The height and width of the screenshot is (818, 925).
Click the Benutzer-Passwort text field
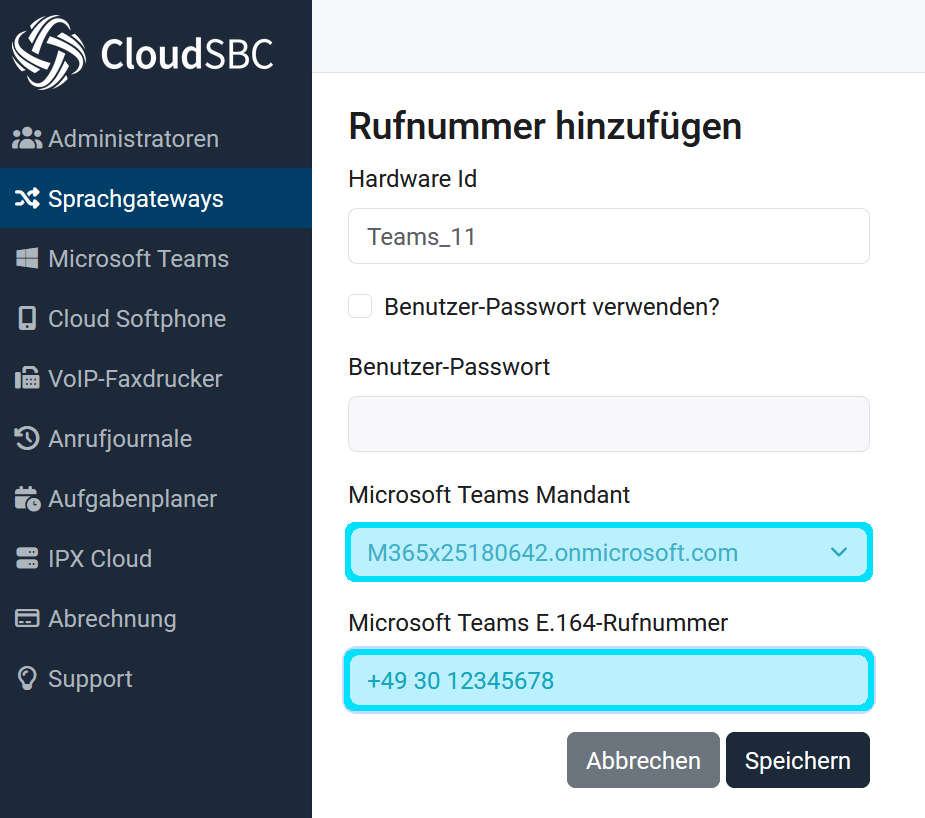point(608,424)
